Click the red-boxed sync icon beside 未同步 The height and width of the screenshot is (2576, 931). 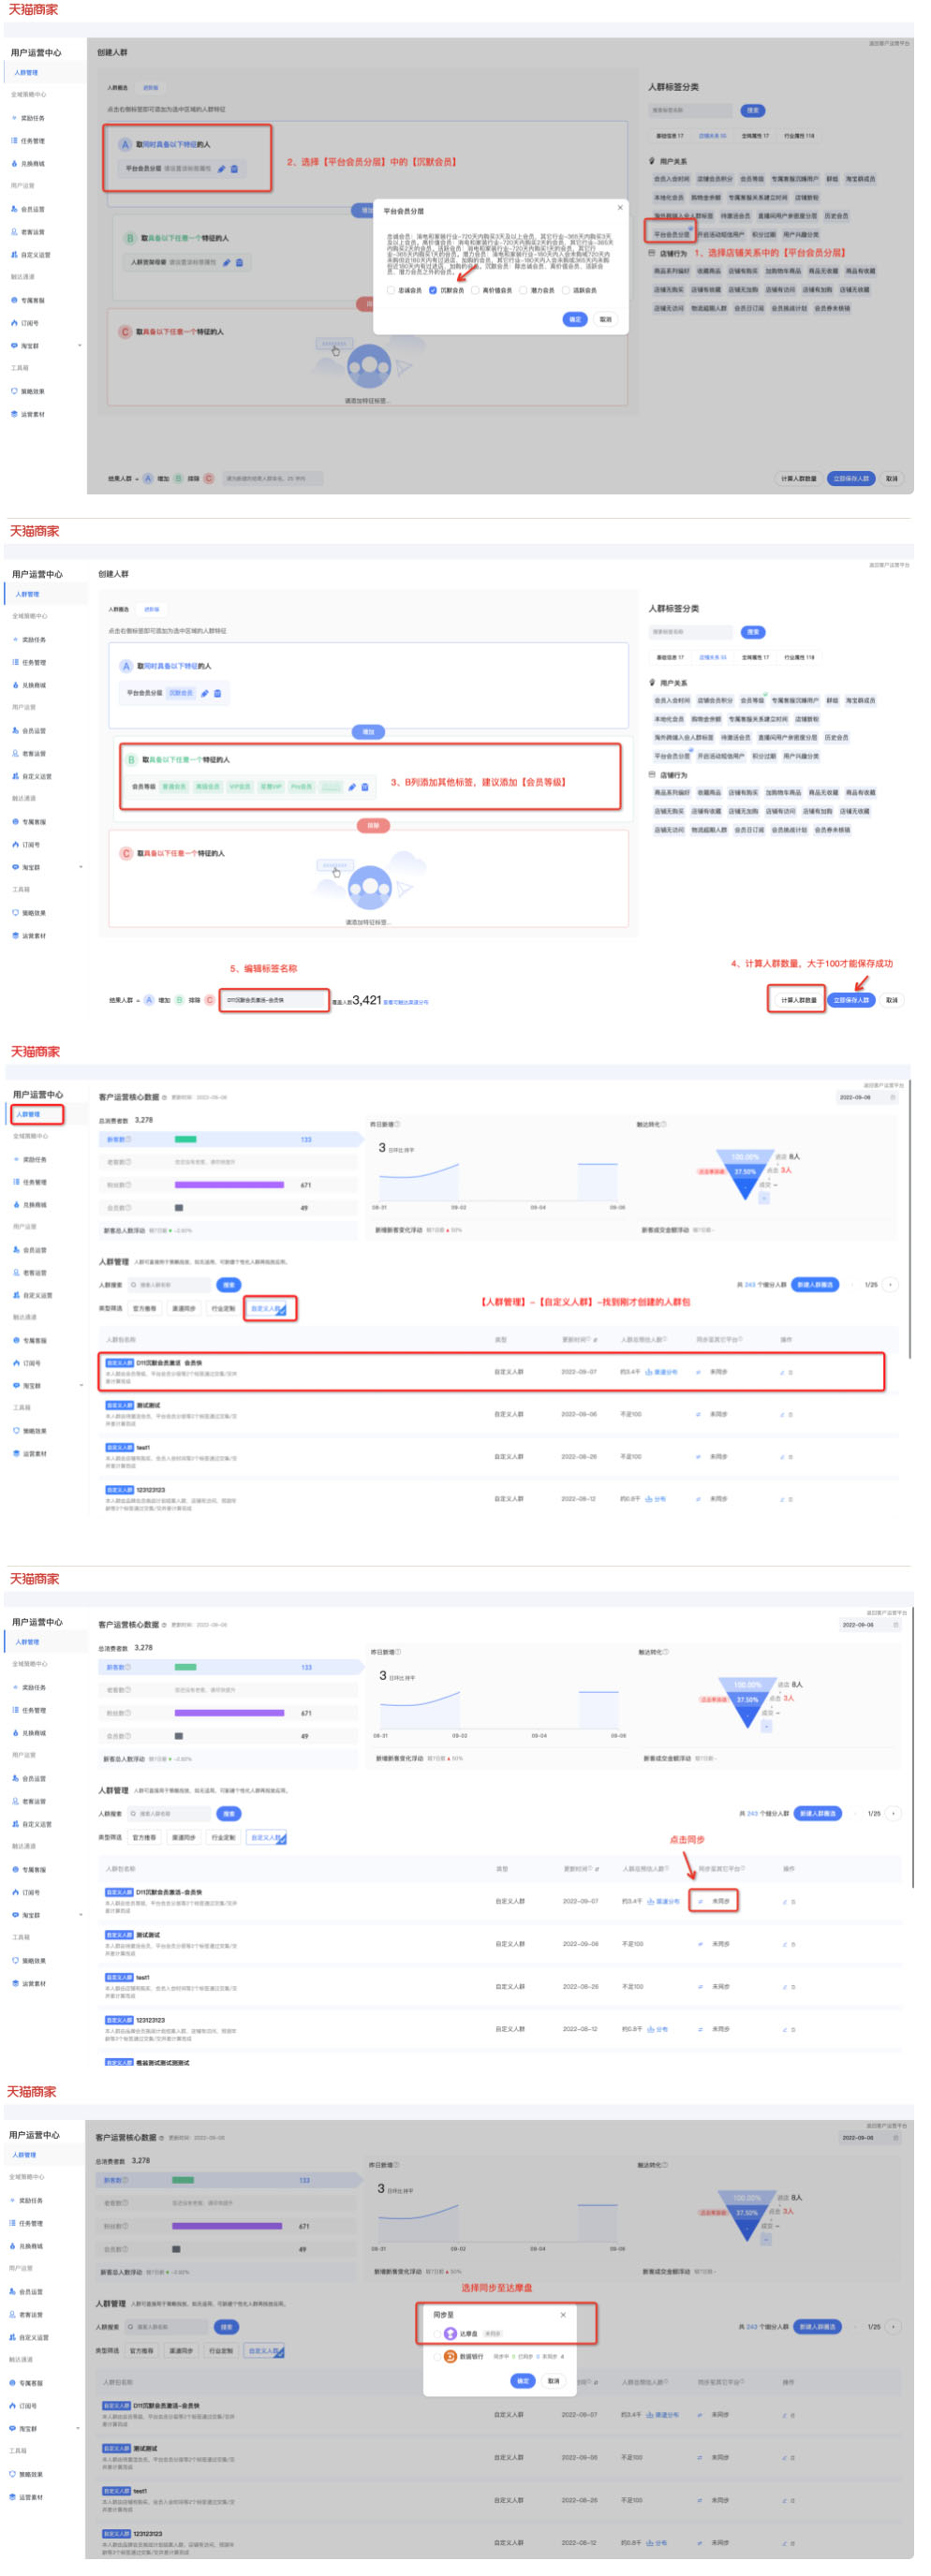[x=700, y=1900]
